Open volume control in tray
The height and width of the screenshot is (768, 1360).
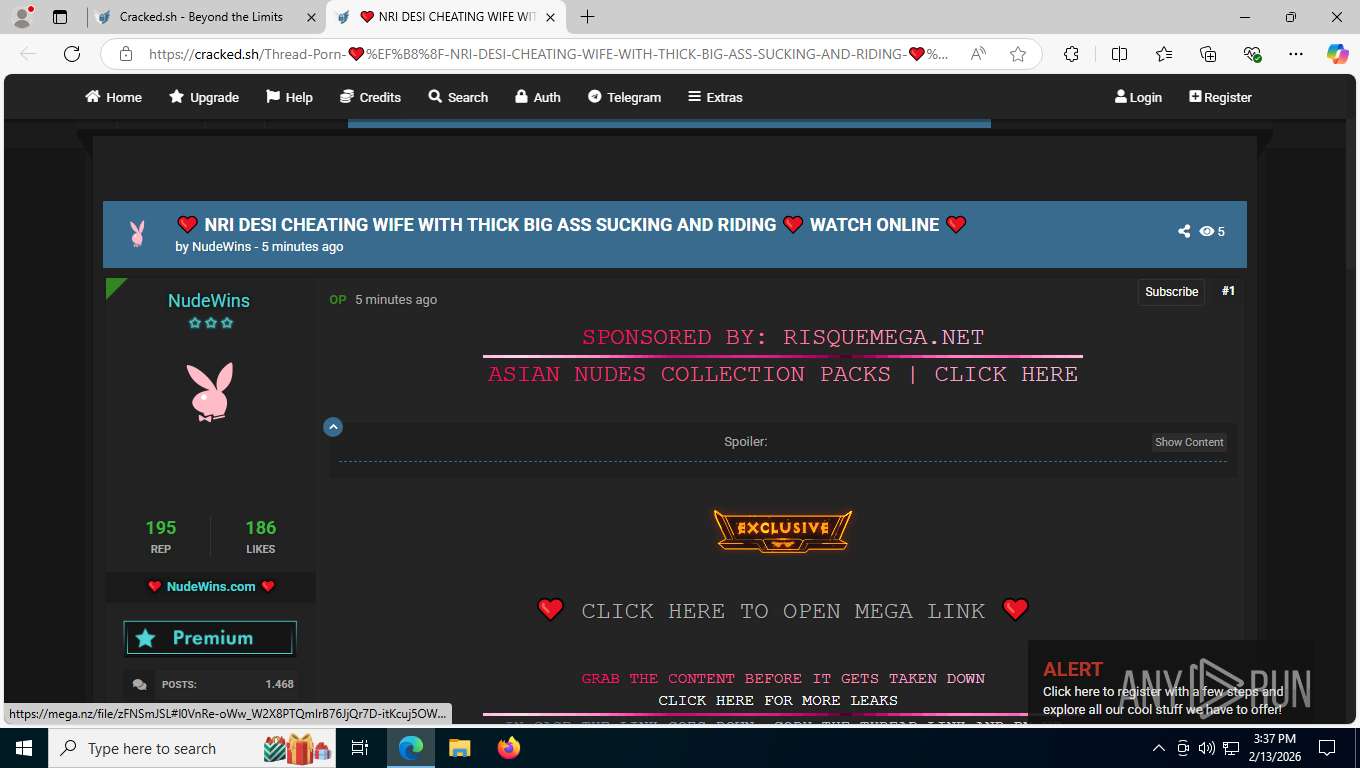(1206, 748)
